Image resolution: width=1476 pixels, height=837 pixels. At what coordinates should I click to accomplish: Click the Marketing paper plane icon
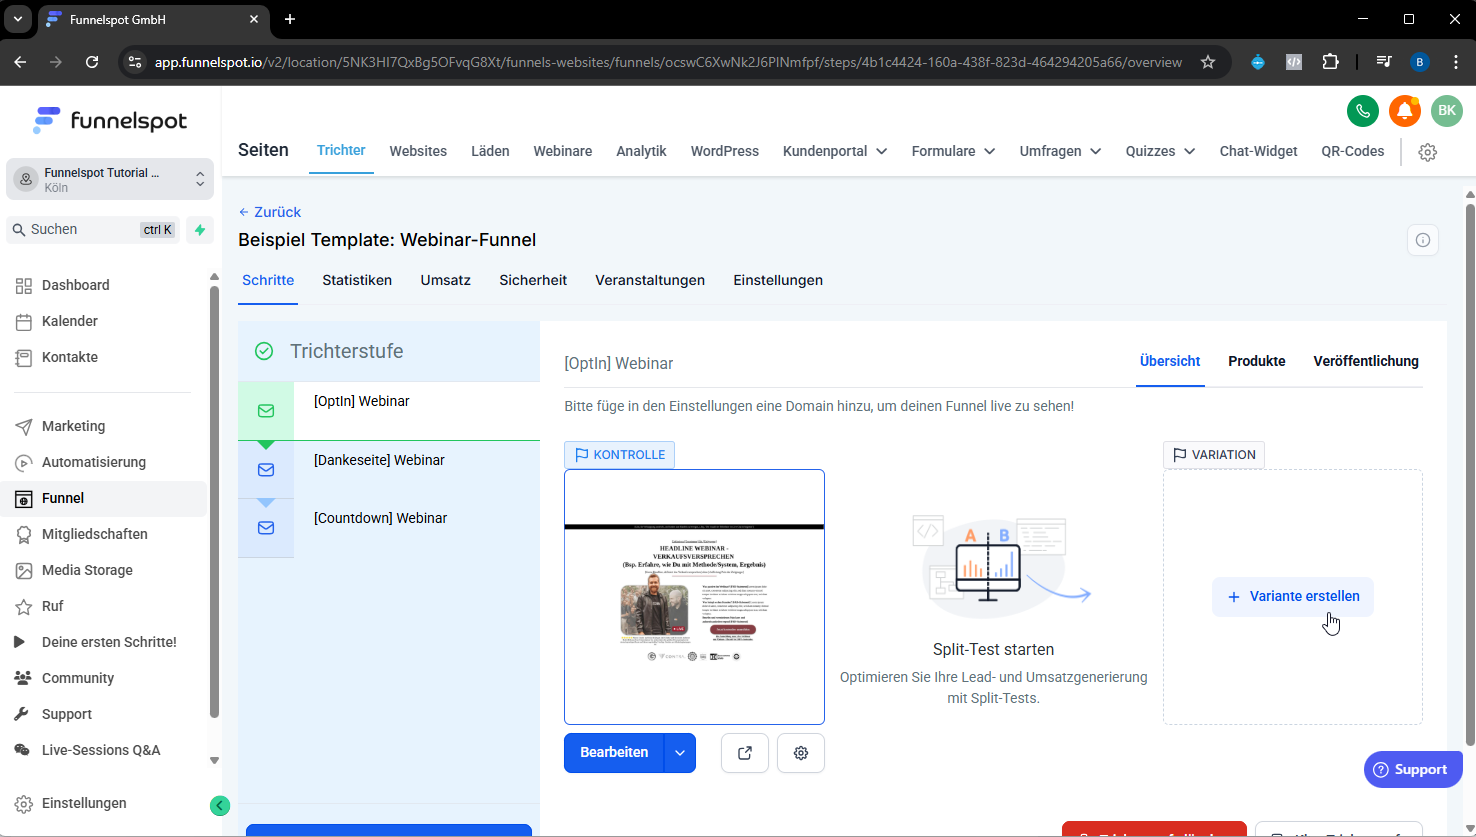24,426
